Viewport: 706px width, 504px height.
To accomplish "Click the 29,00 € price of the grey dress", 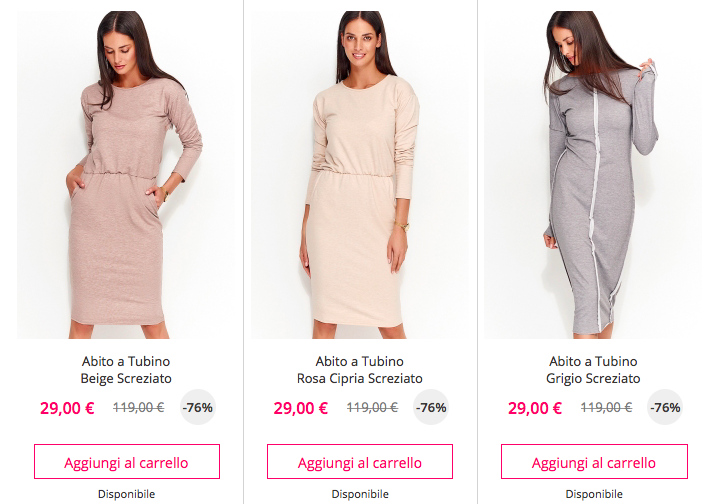I will tap(535, 408).
